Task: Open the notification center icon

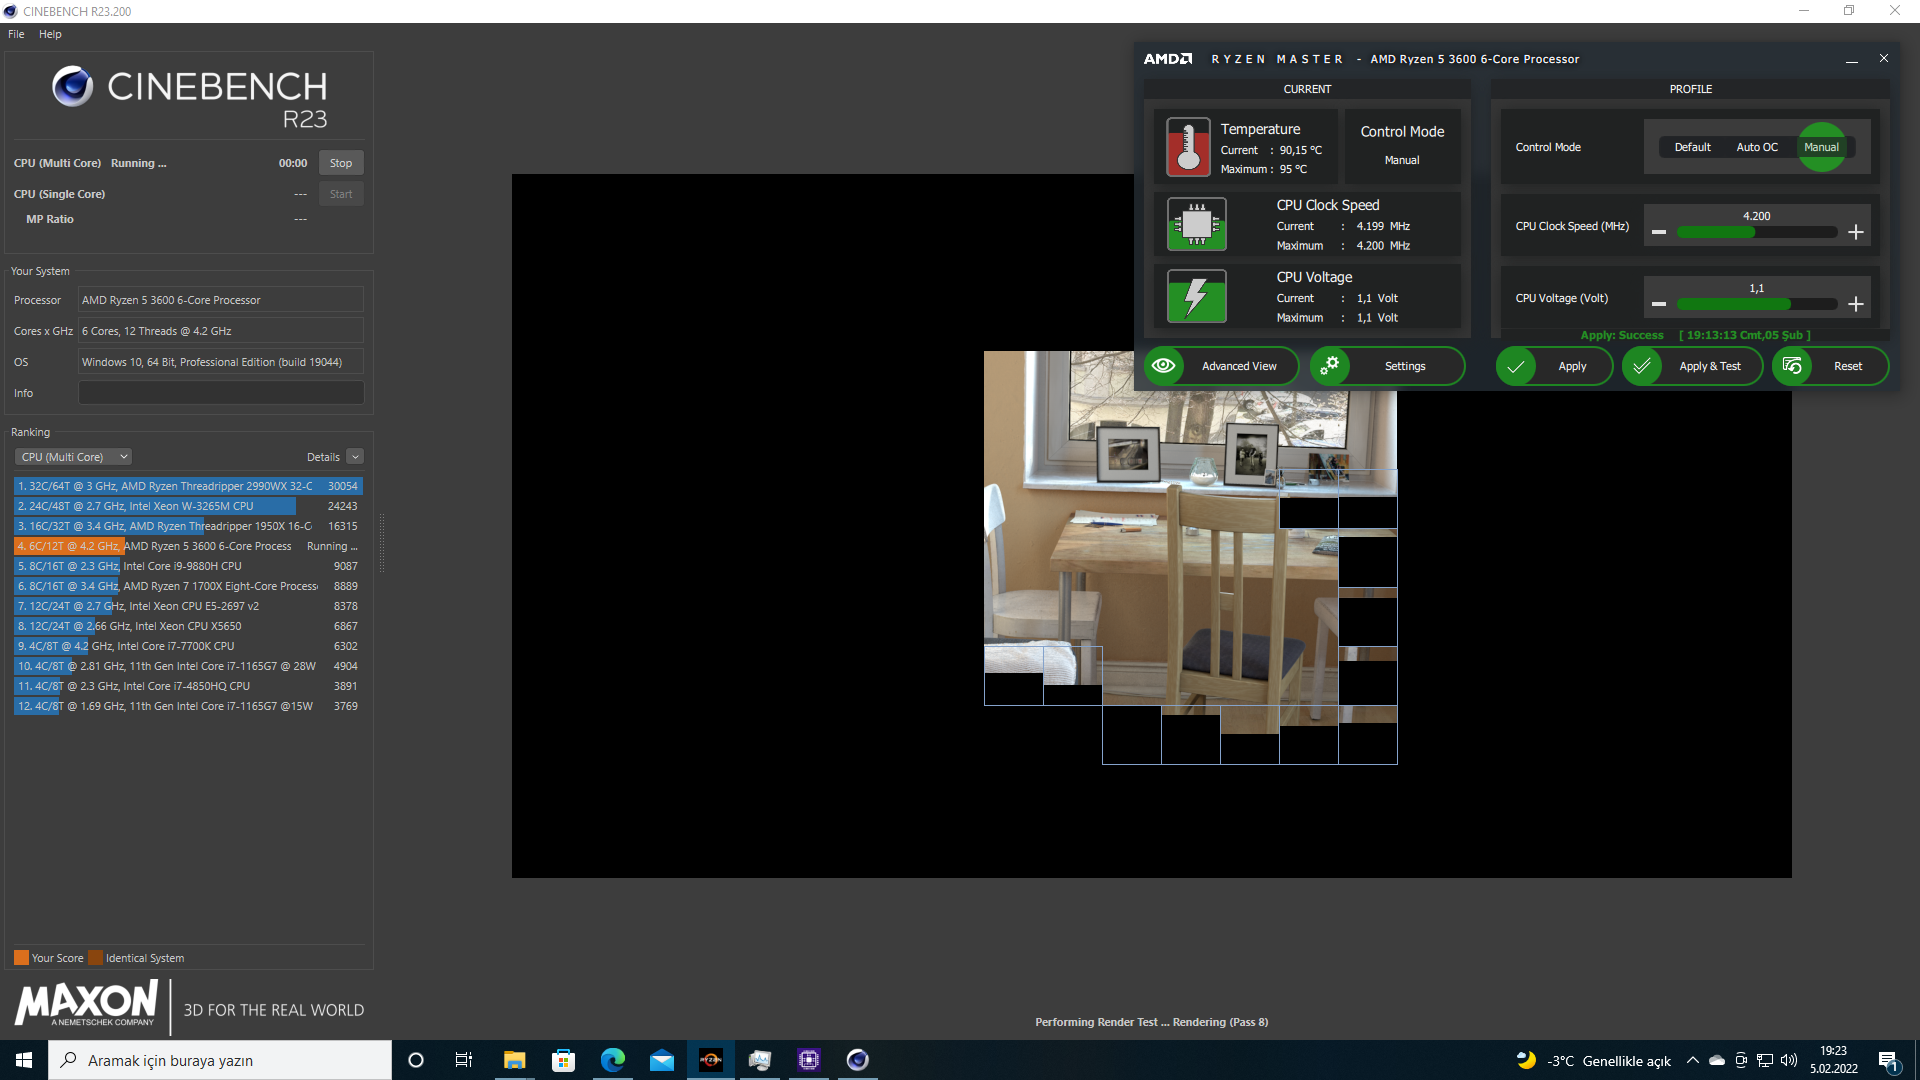Action: coord(1888,1061)
